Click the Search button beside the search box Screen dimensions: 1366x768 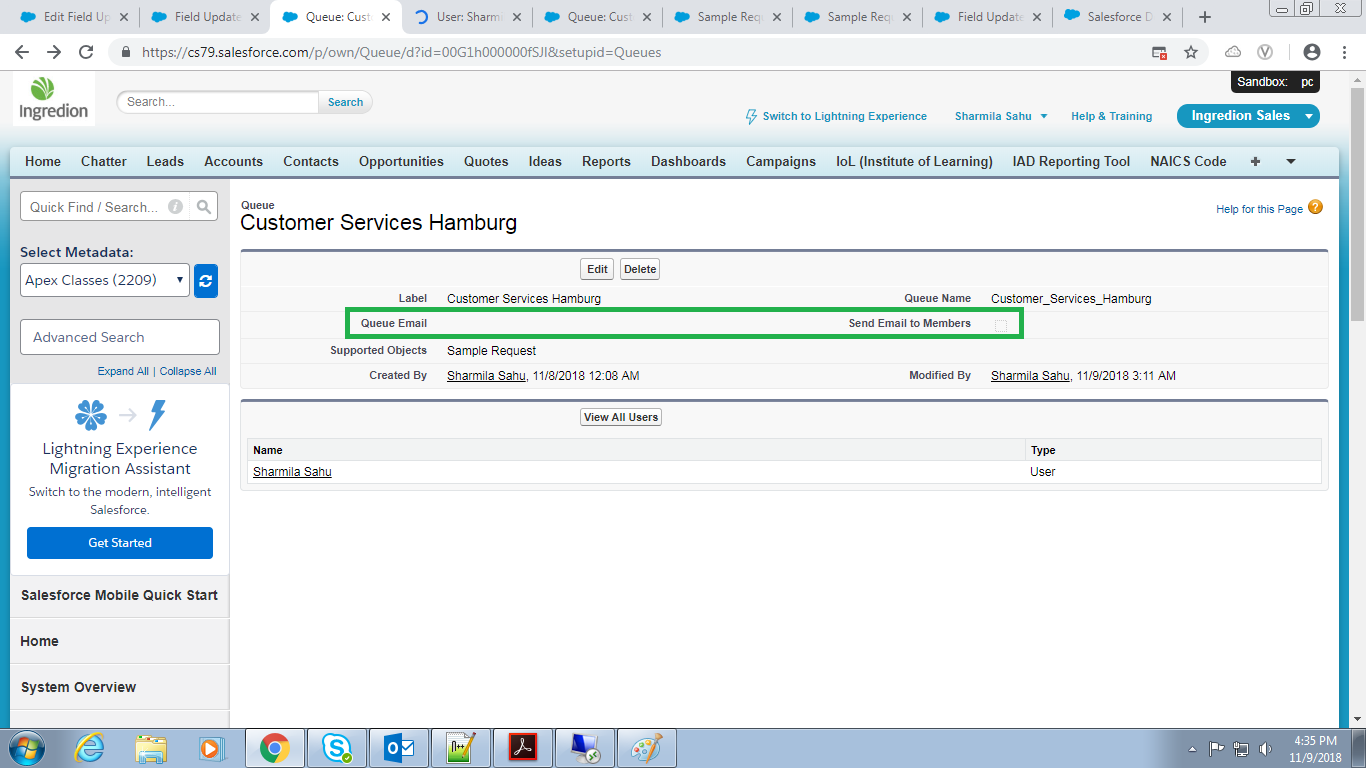coord(345,102)
